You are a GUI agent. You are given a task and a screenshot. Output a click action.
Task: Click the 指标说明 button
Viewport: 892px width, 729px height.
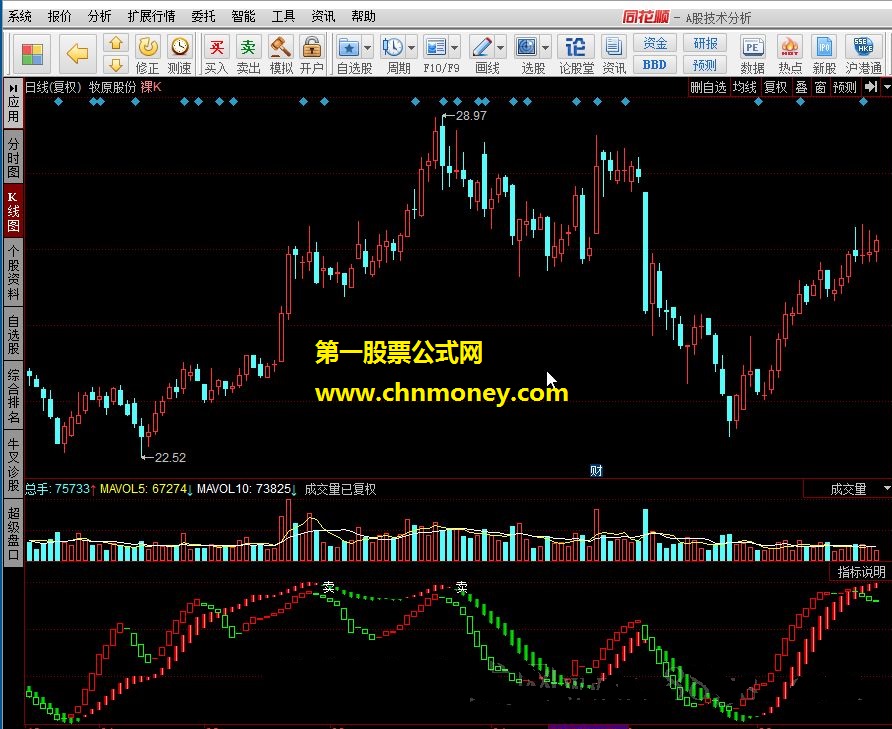[861, 572]
